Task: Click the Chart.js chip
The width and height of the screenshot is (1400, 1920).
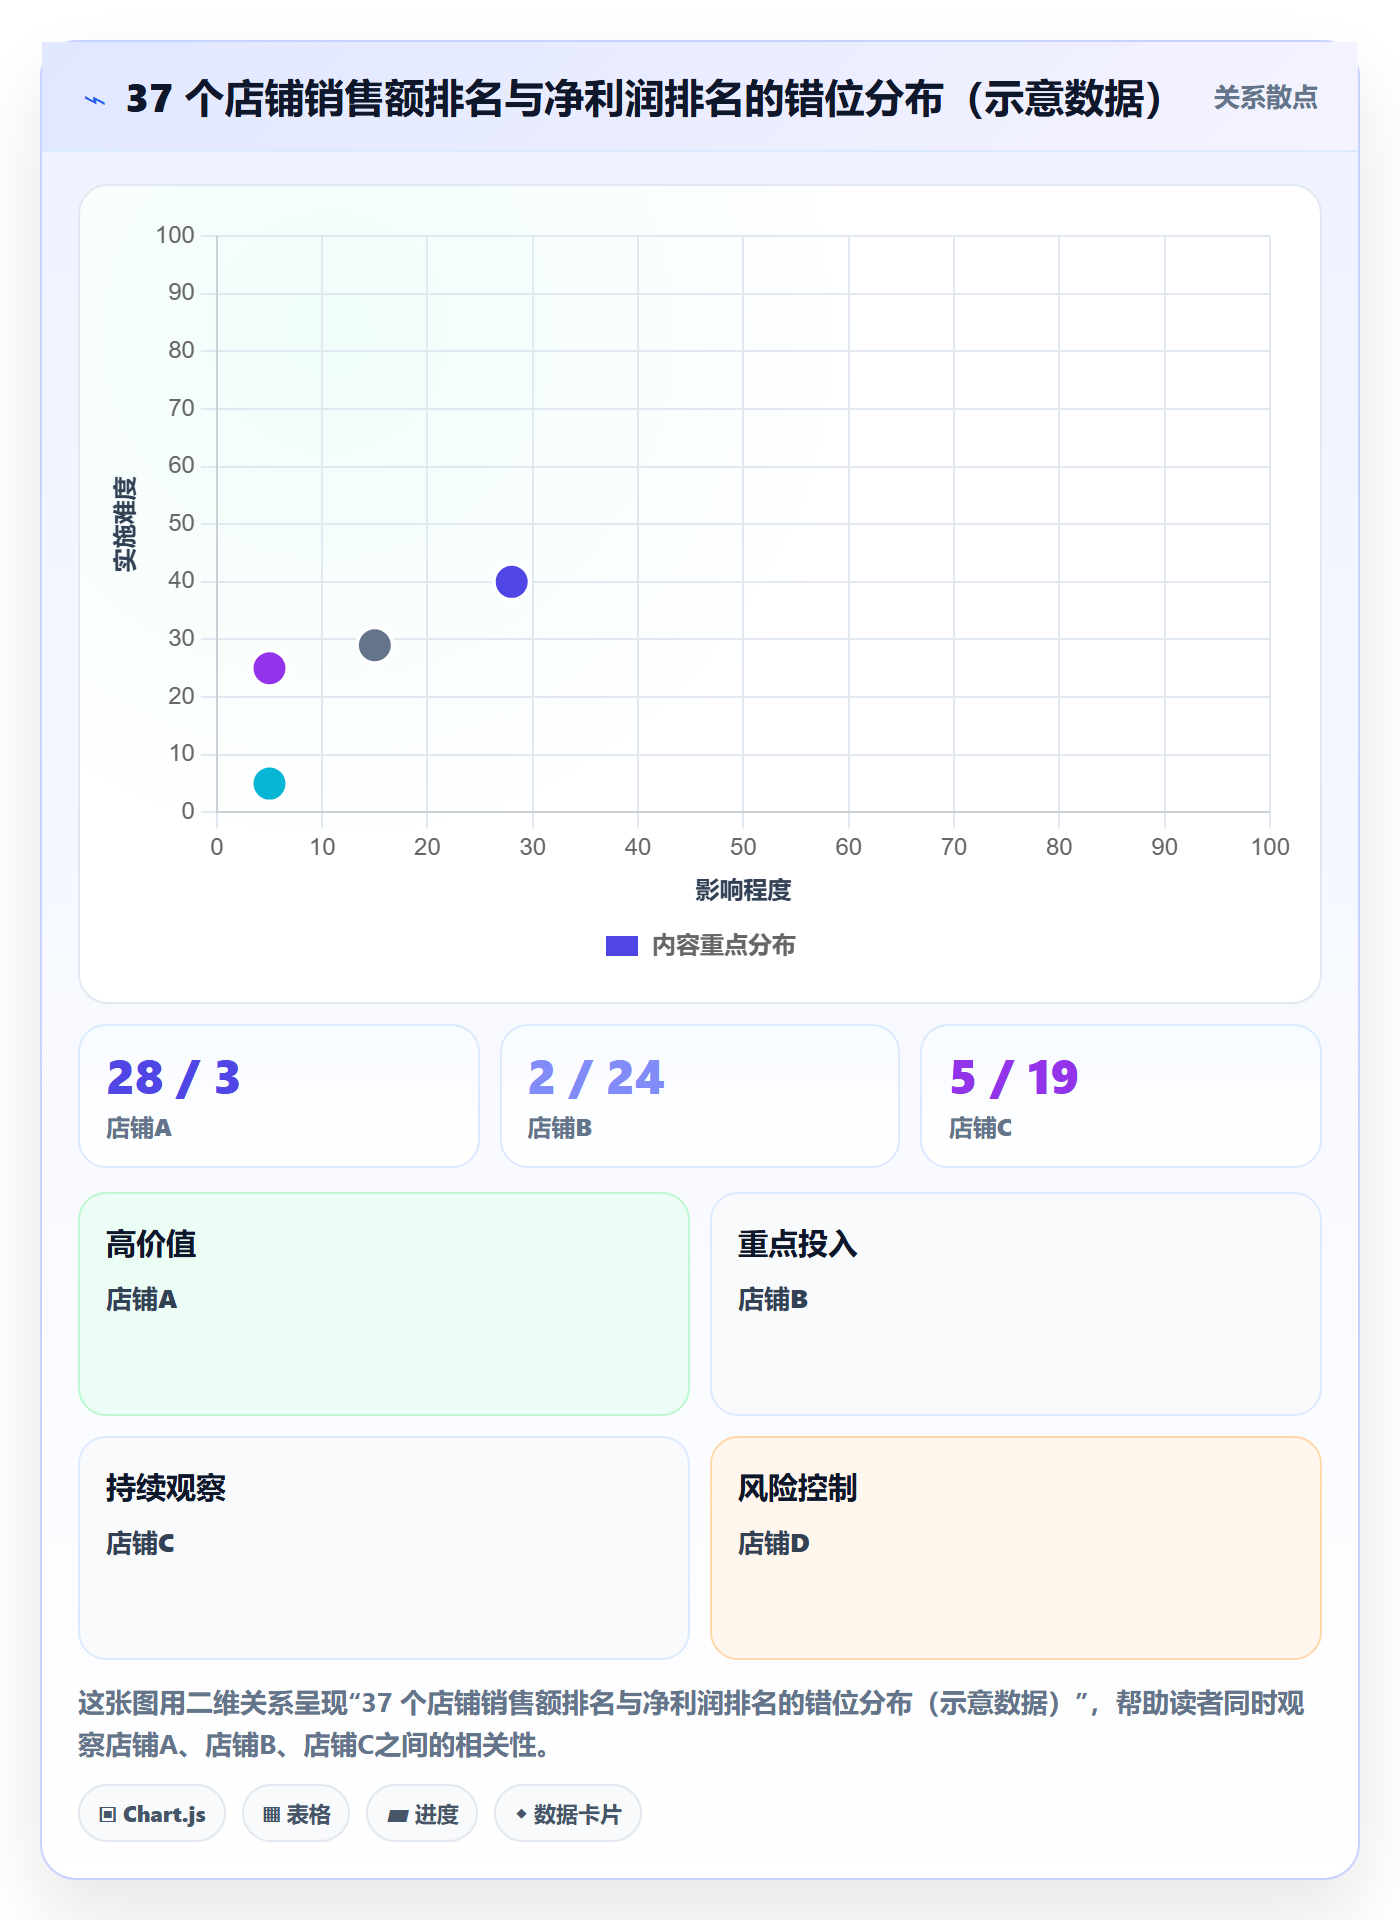Action: coord(152,1814)
